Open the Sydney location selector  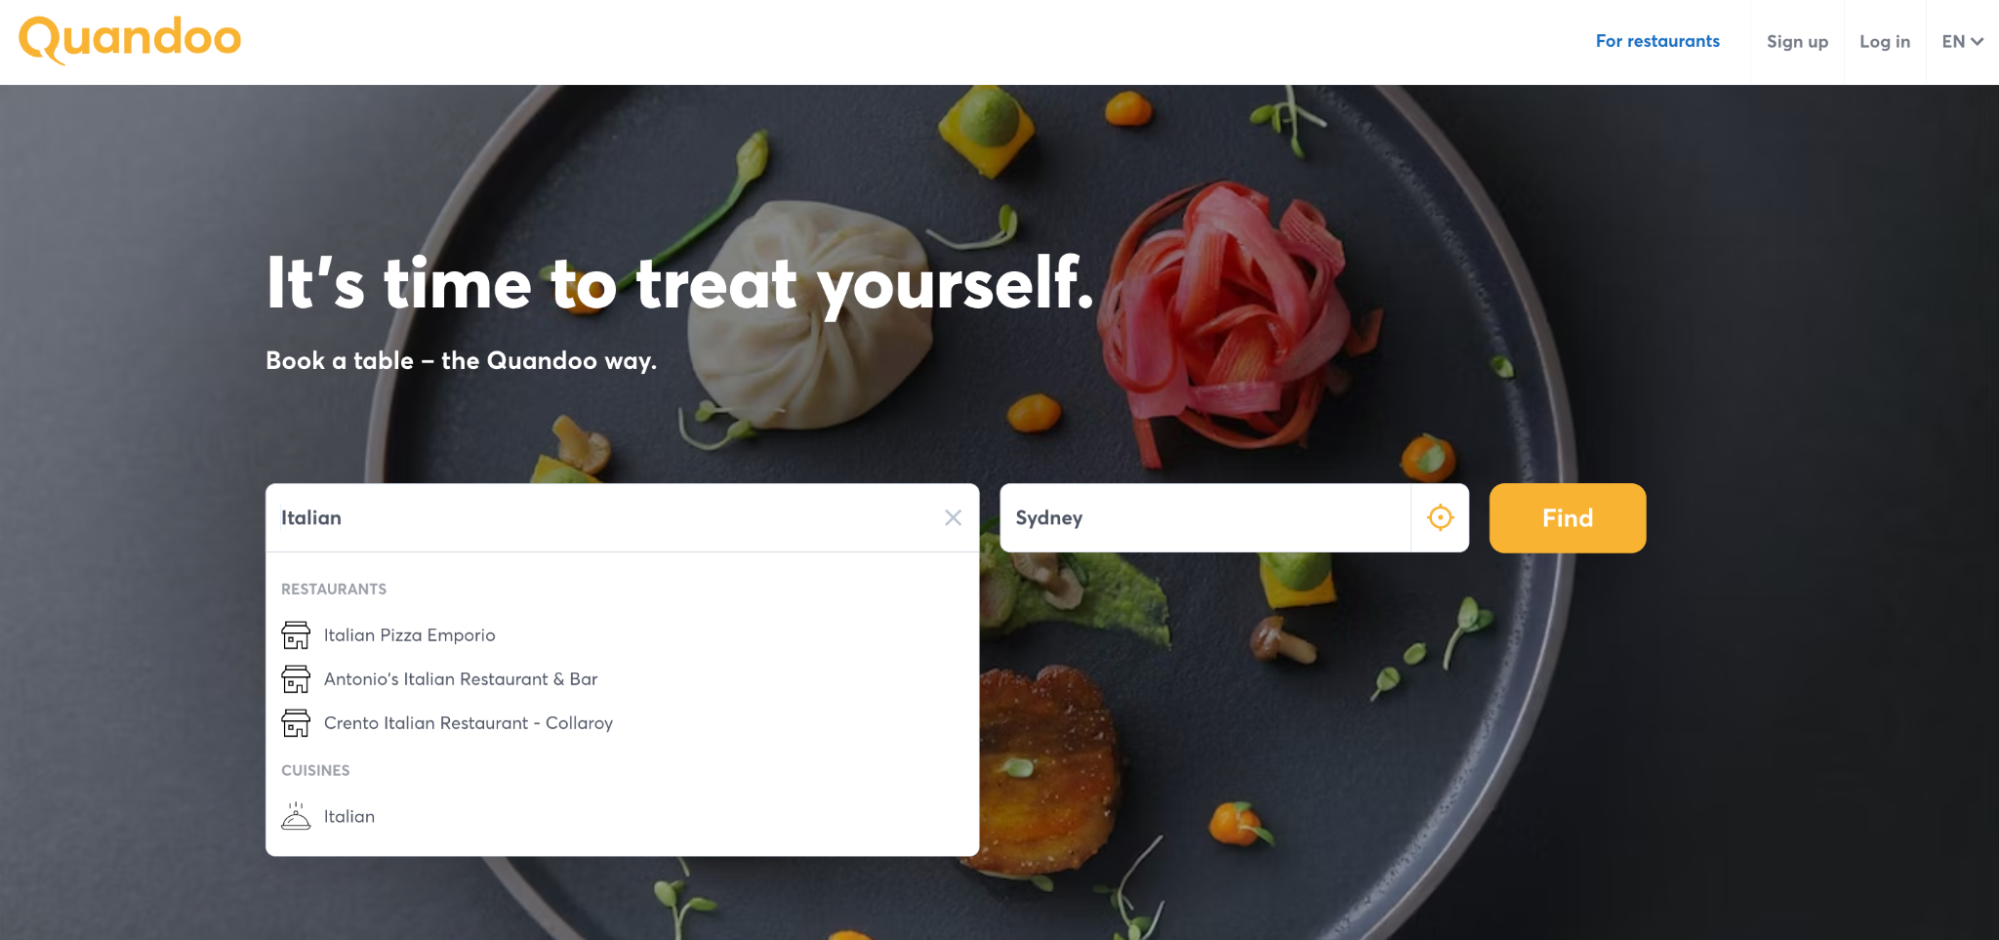1200,517
